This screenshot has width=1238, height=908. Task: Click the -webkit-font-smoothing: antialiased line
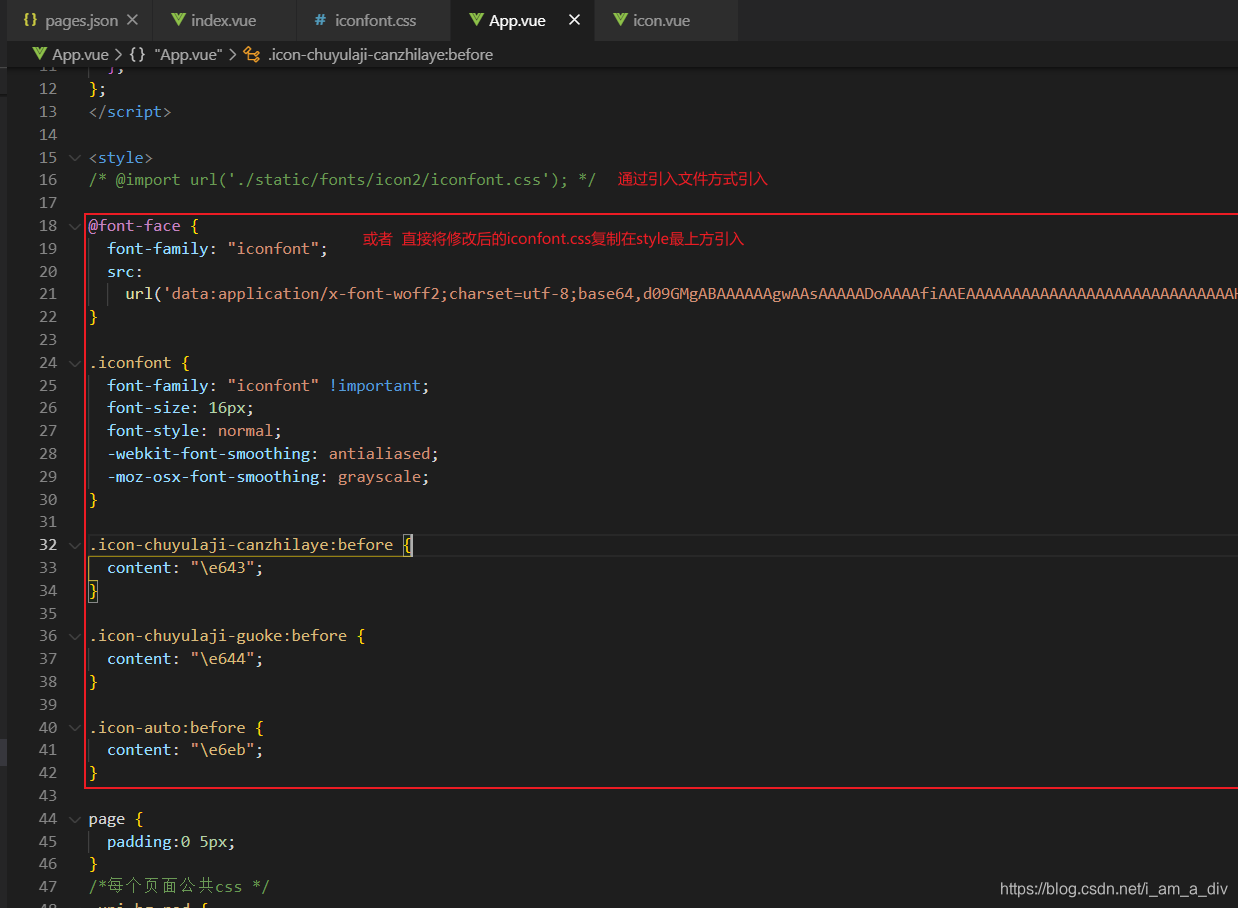pos(273,454)
